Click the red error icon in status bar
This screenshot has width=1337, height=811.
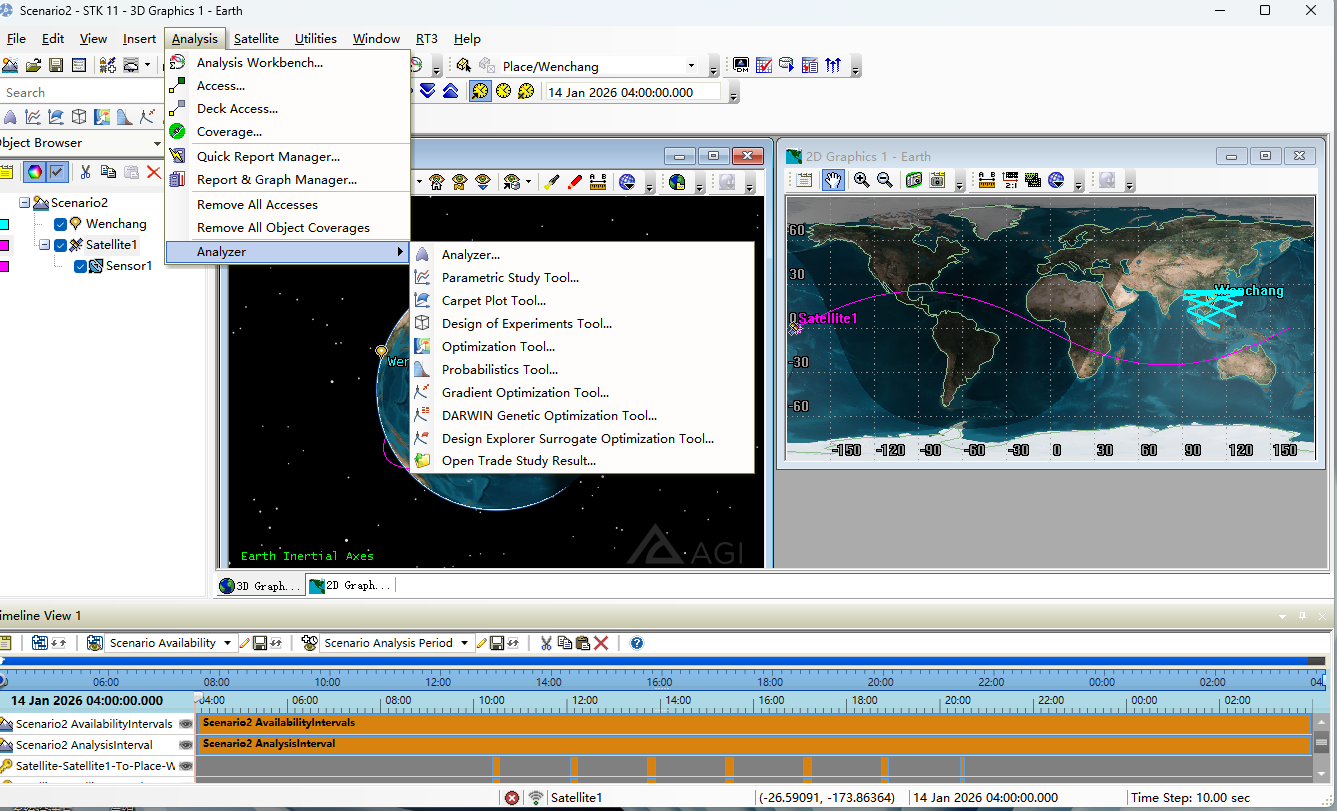pos(512,798)
